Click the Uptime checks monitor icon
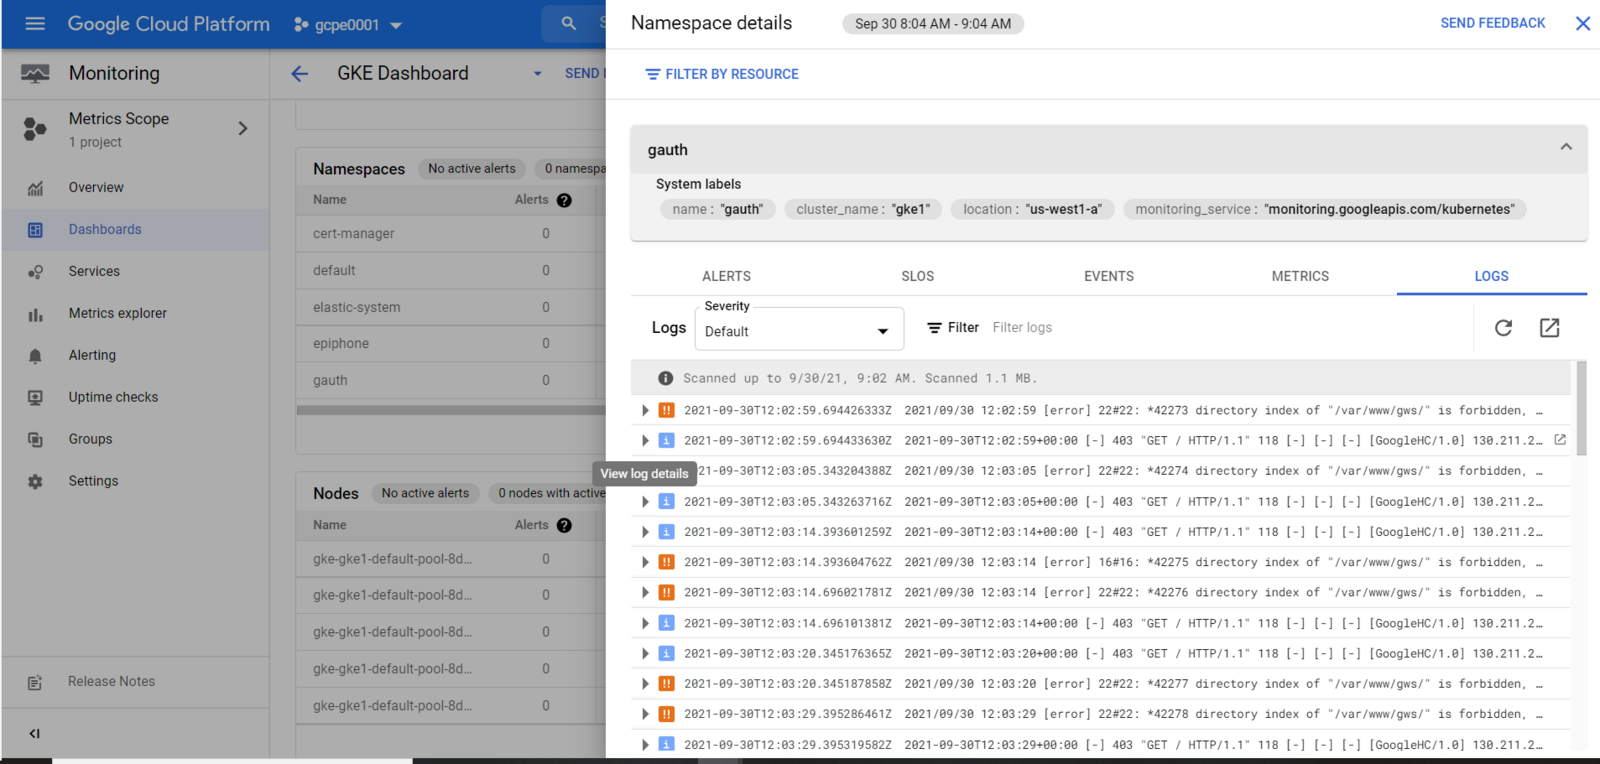The width and height of the screenshot is (1600, 764). coord(35,398)
